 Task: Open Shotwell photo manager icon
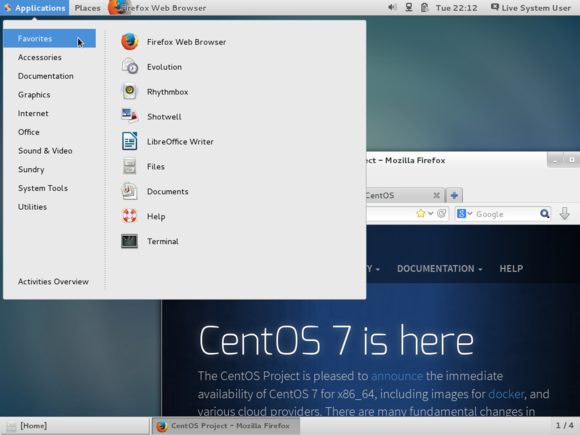tap(129, 116)
